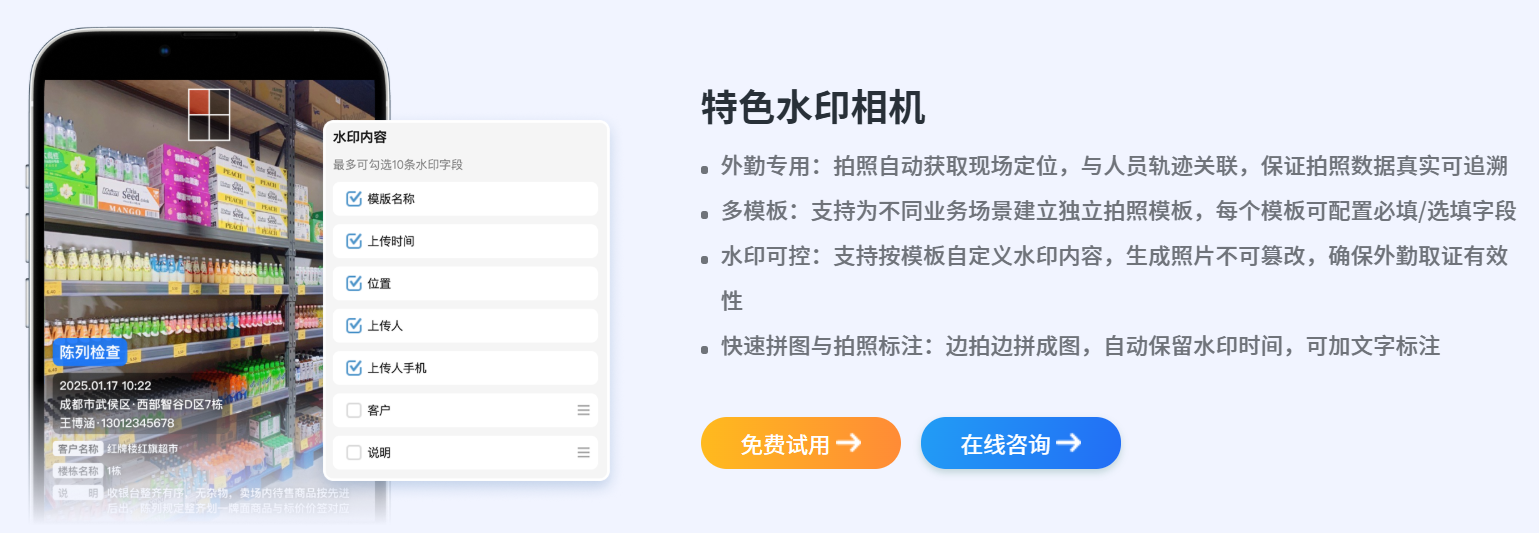Toggle the 上传人手机 checkbox
1539x533 pixels.
tap(353, 368)
